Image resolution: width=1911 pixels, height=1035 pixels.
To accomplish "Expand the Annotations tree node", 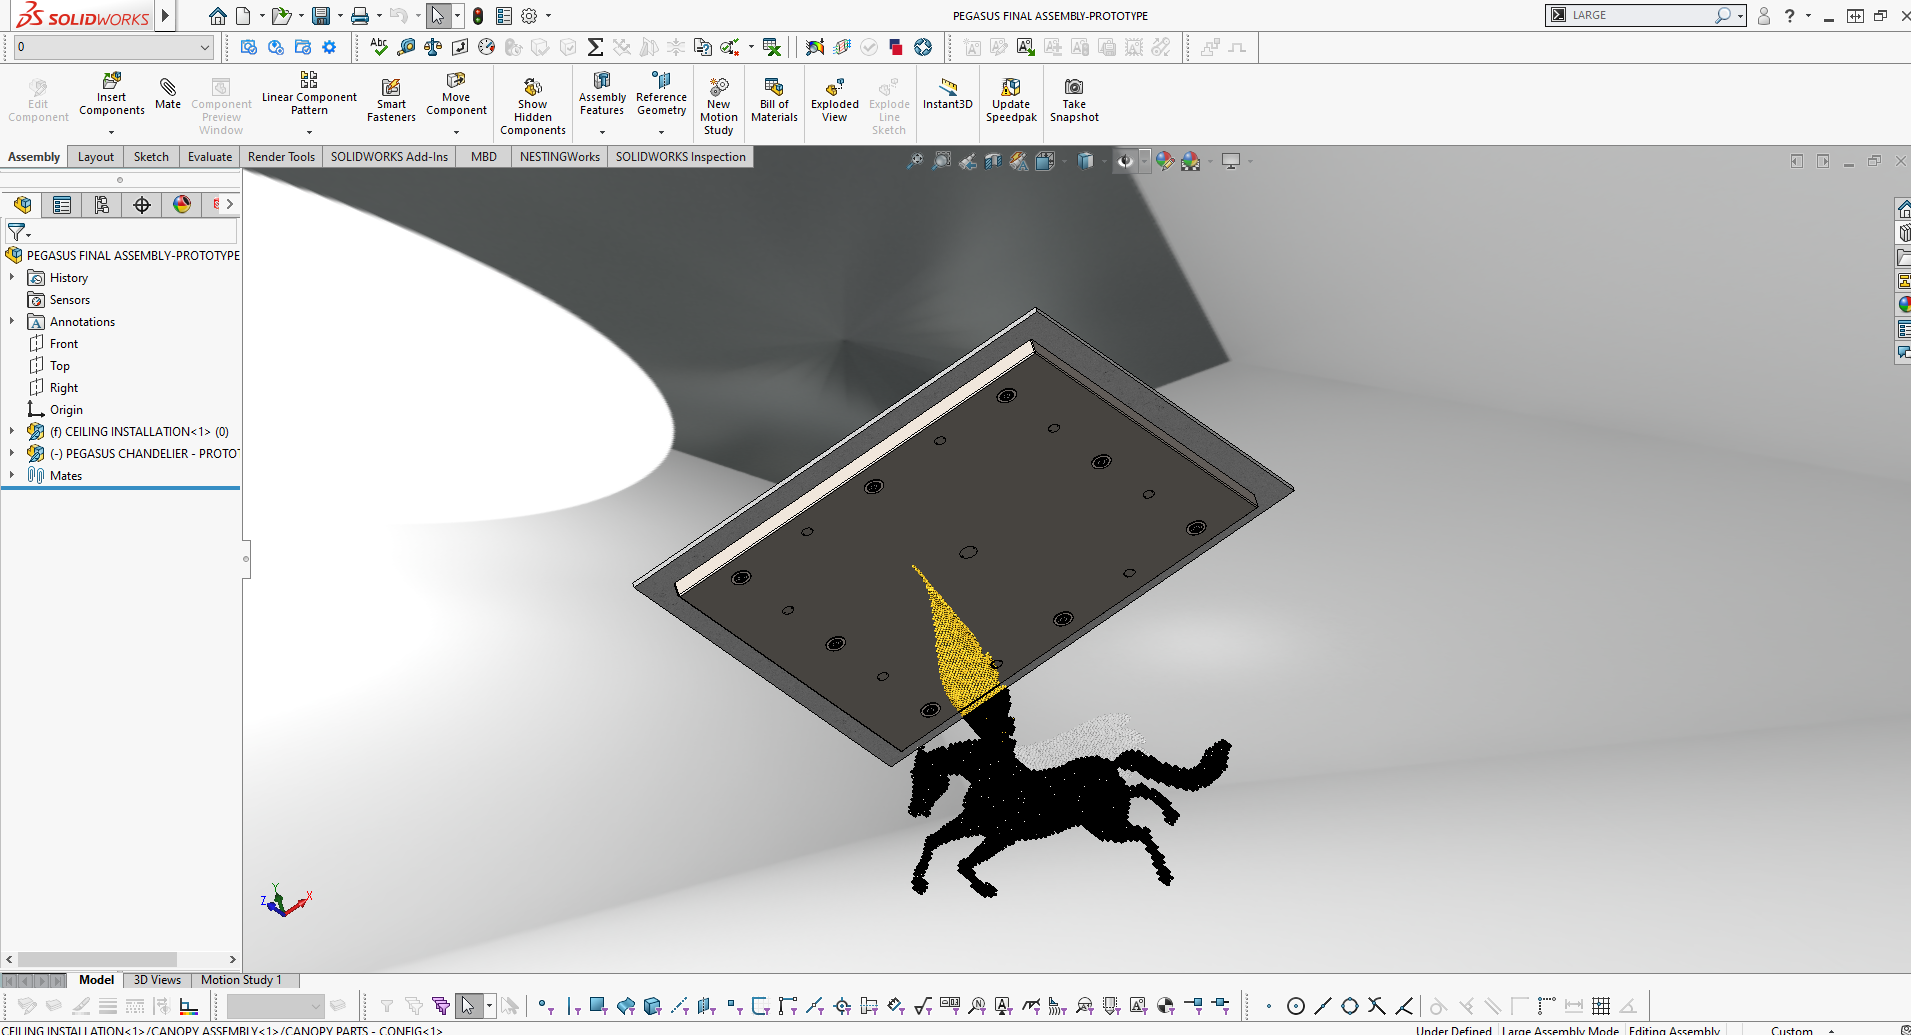I will [12, 321].
